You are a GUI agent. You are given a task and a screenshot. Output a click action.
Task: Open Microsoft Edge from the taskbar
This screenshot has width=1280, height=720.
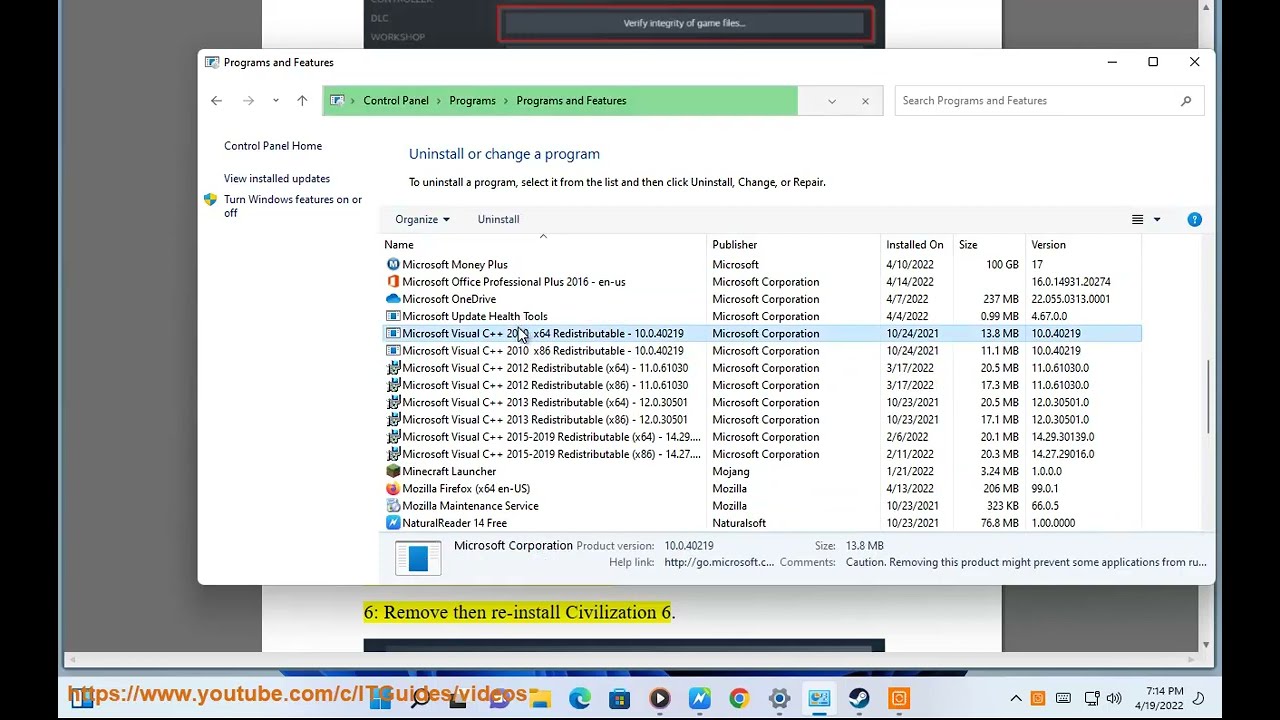tap(580, 698)
